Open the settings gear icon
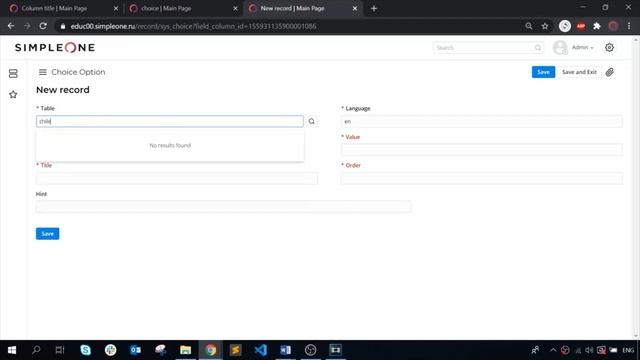This screenshot has width=640, height=360. pyautogui.click(x=609, y=47)
